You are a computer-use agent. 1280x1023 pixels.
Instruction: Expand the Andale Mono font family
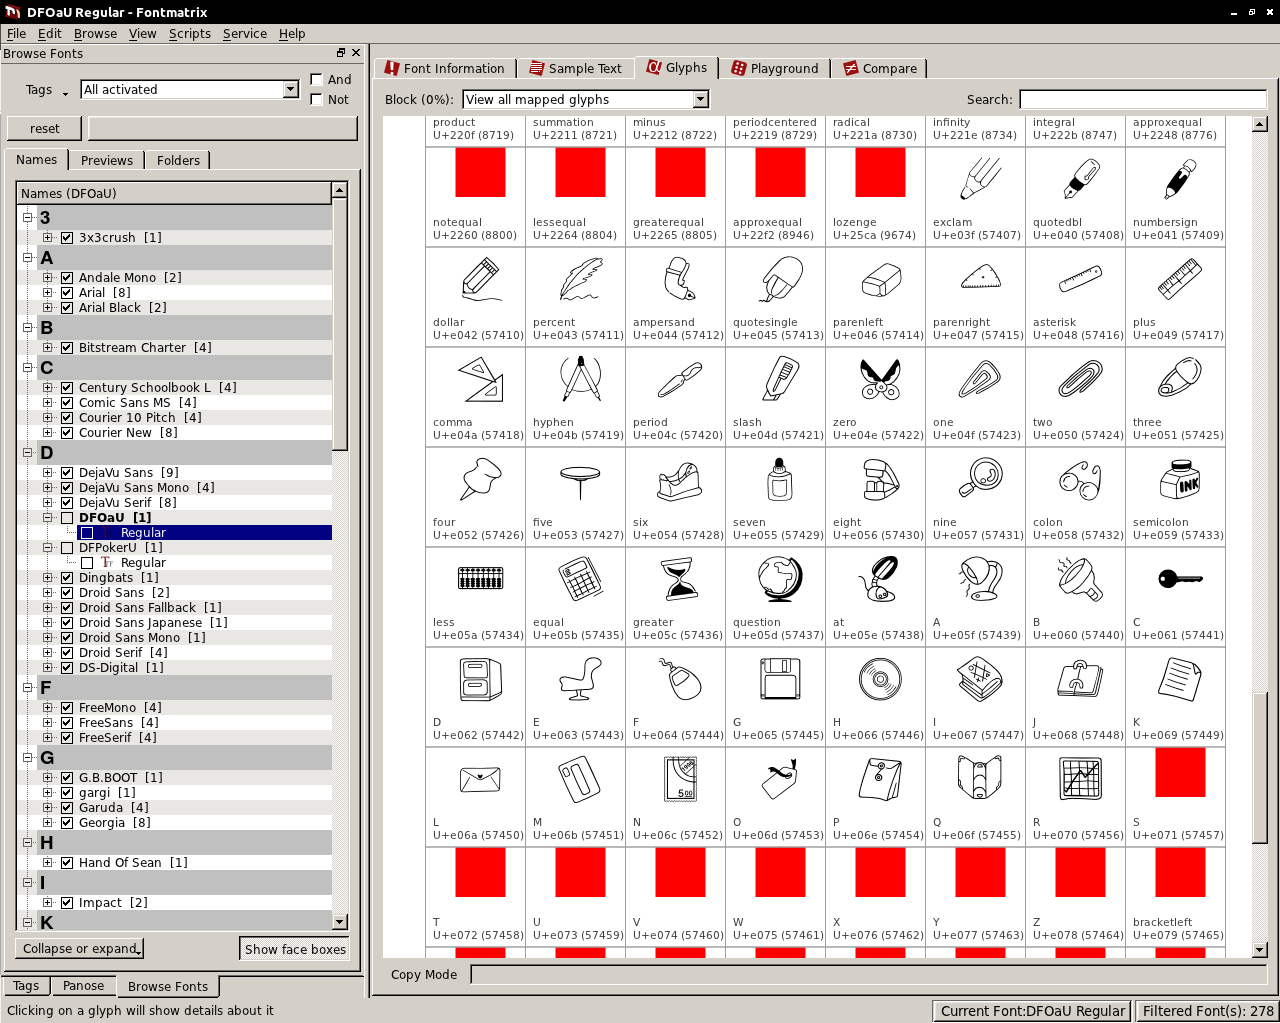[x=47, y=278]
